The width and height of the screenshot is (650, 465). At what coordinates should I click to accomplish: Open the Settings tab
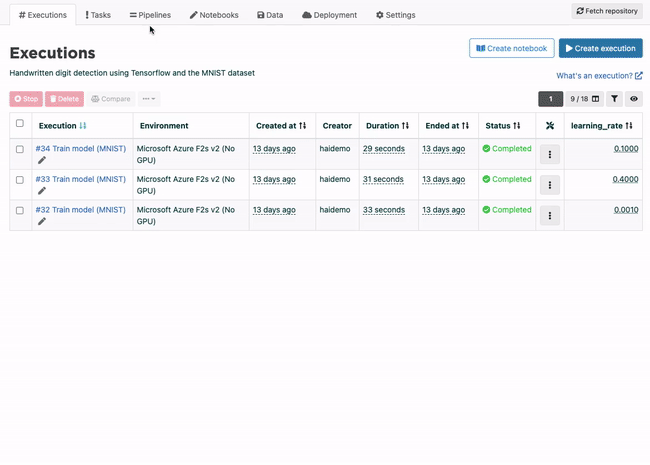coord(395,15)
